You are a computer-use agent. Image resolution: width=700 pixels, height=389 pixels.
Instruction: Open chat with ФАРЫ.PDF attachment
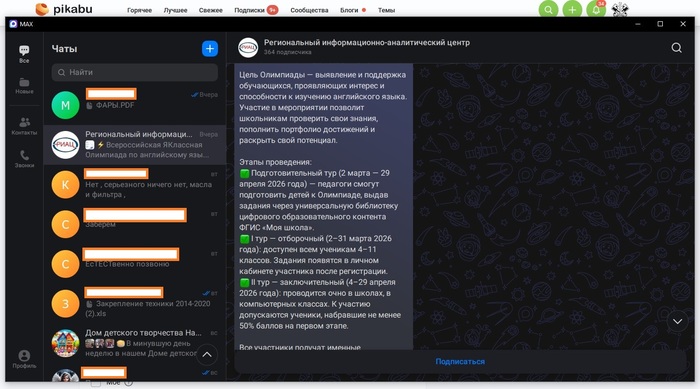click(x=135, y=105)
